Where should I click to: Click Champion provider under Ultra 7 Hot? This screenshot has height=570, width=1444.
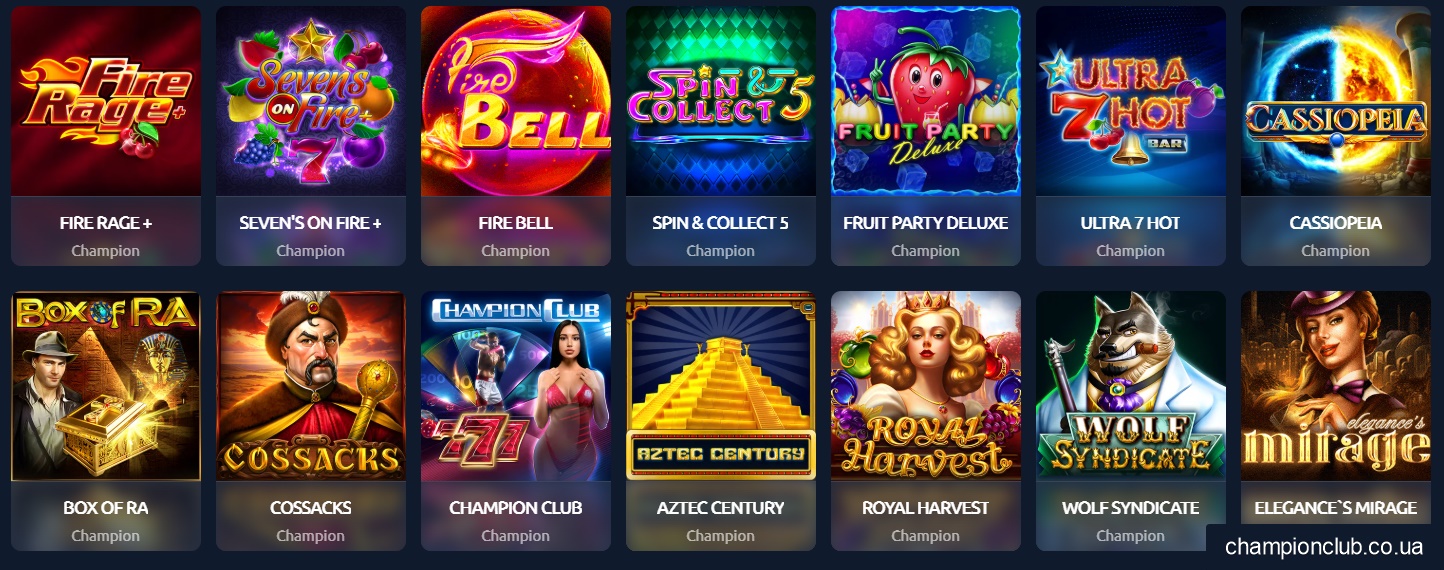coord(1131,251)
